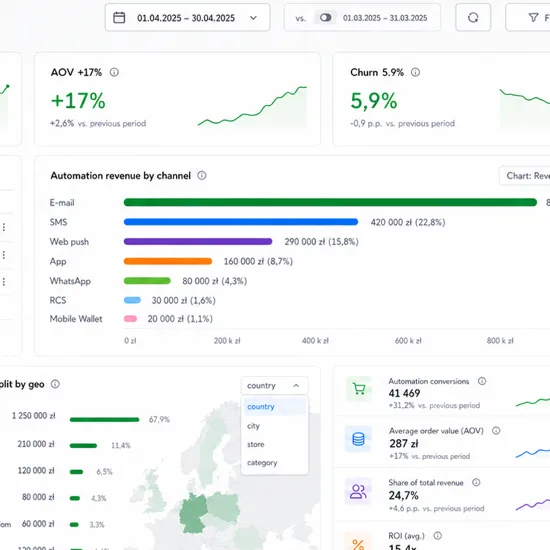Click the '420 000 zł (22,8%)' SMS value
The height and width of the screenshot is (550, 550).
408,222
